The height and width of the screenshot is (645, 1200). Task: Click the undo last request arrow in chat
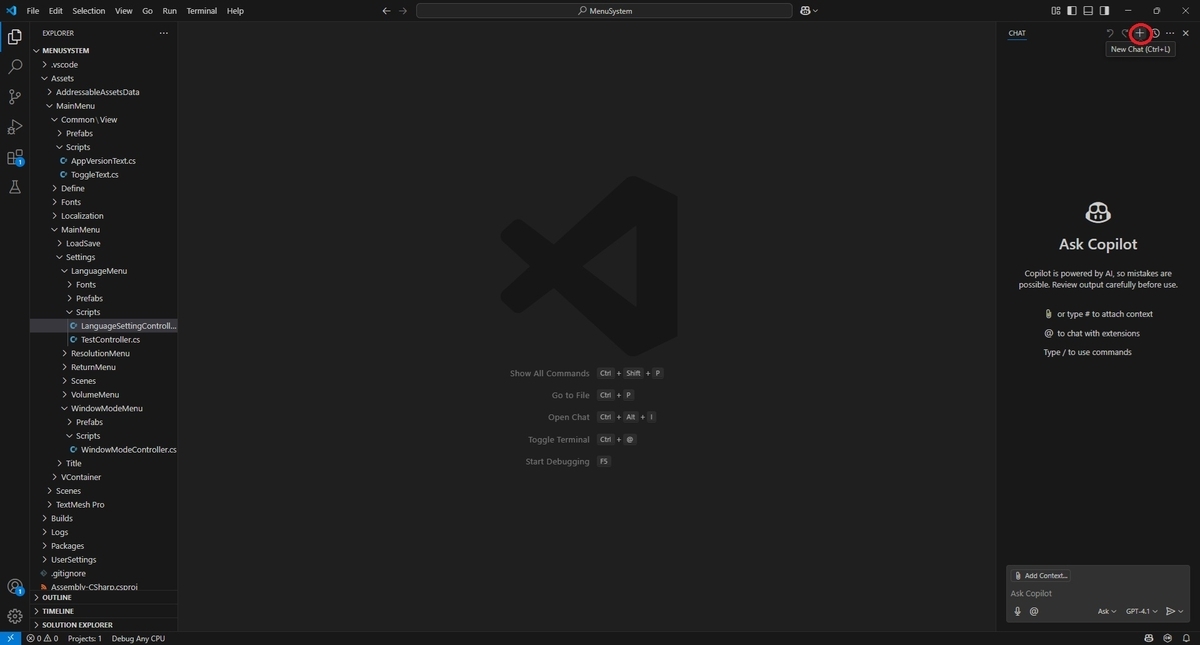(1110, 33)
